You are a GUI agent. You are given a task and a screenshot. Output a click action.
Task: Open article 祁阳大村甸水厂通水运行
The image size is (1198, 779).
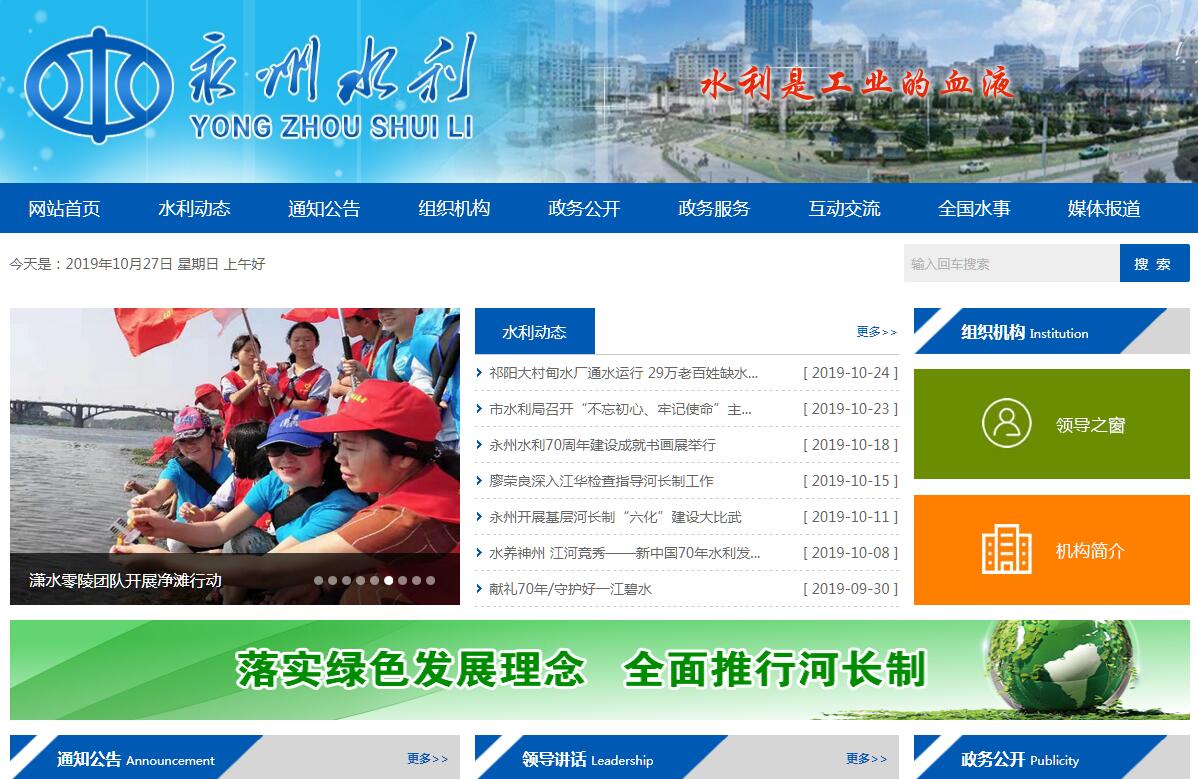point(623,373)
